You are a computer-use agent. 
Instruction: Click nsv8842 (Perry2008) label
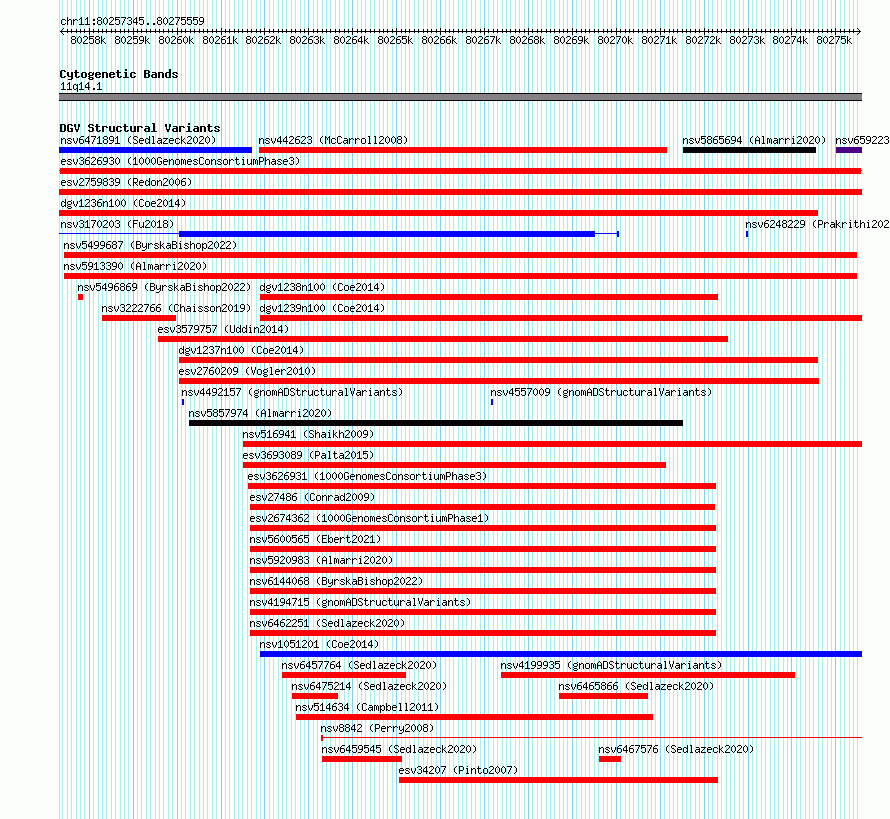pos(377,728)
